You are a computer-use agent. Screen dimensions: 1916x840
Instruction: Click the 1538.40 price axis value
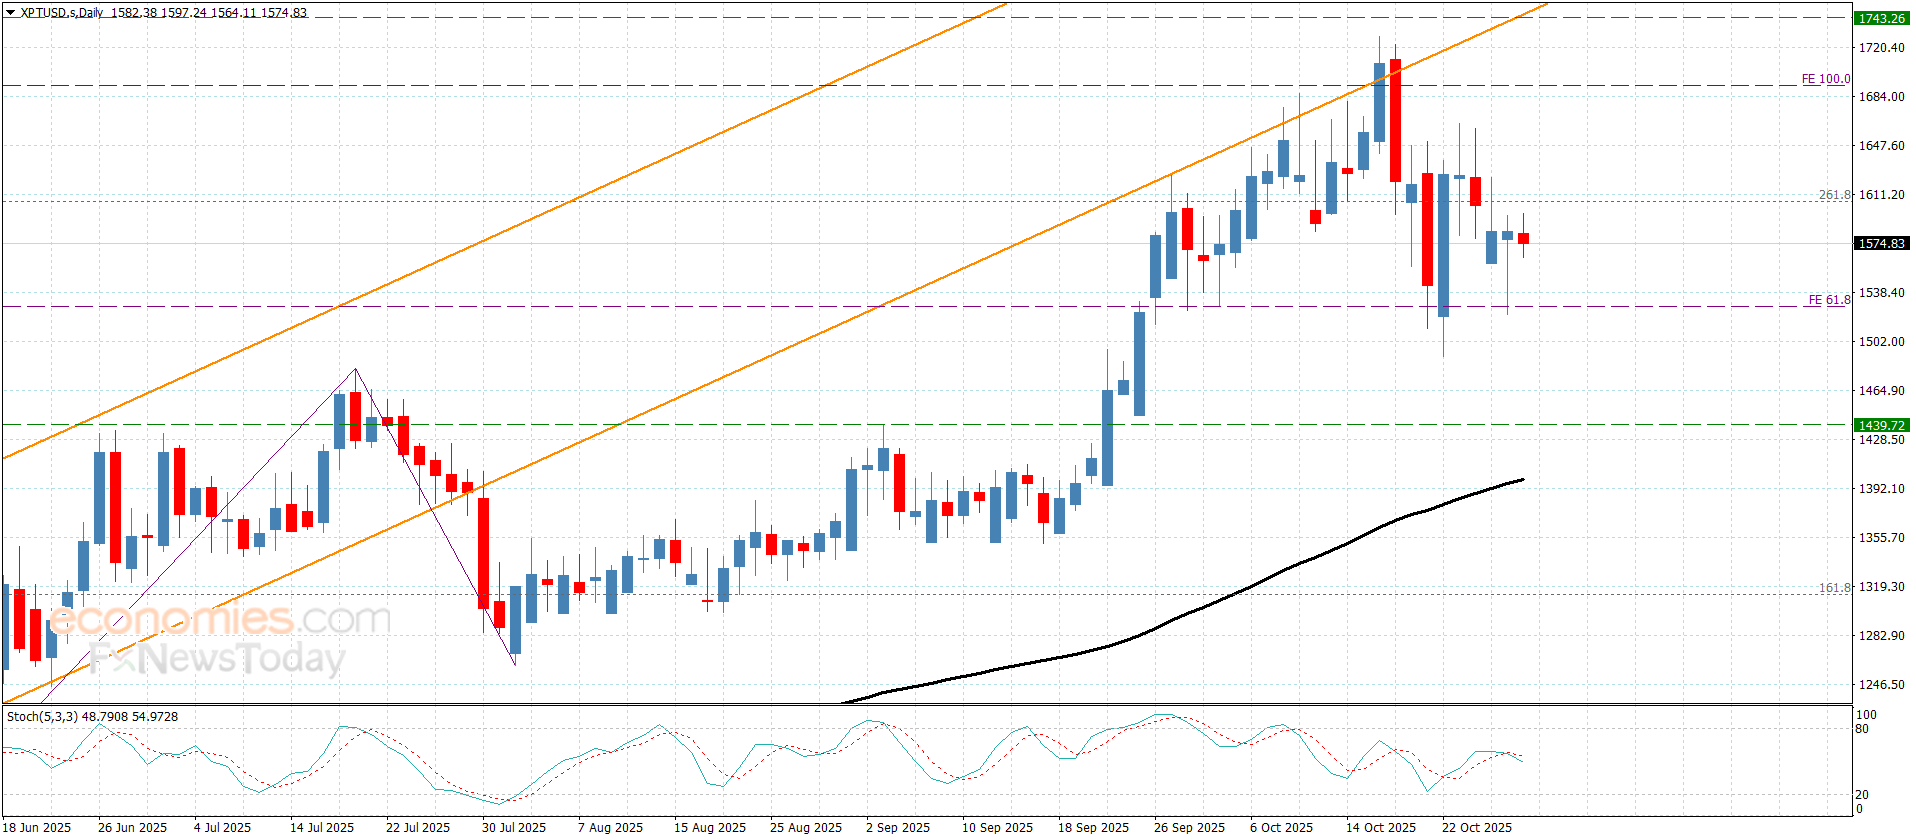1881,292
